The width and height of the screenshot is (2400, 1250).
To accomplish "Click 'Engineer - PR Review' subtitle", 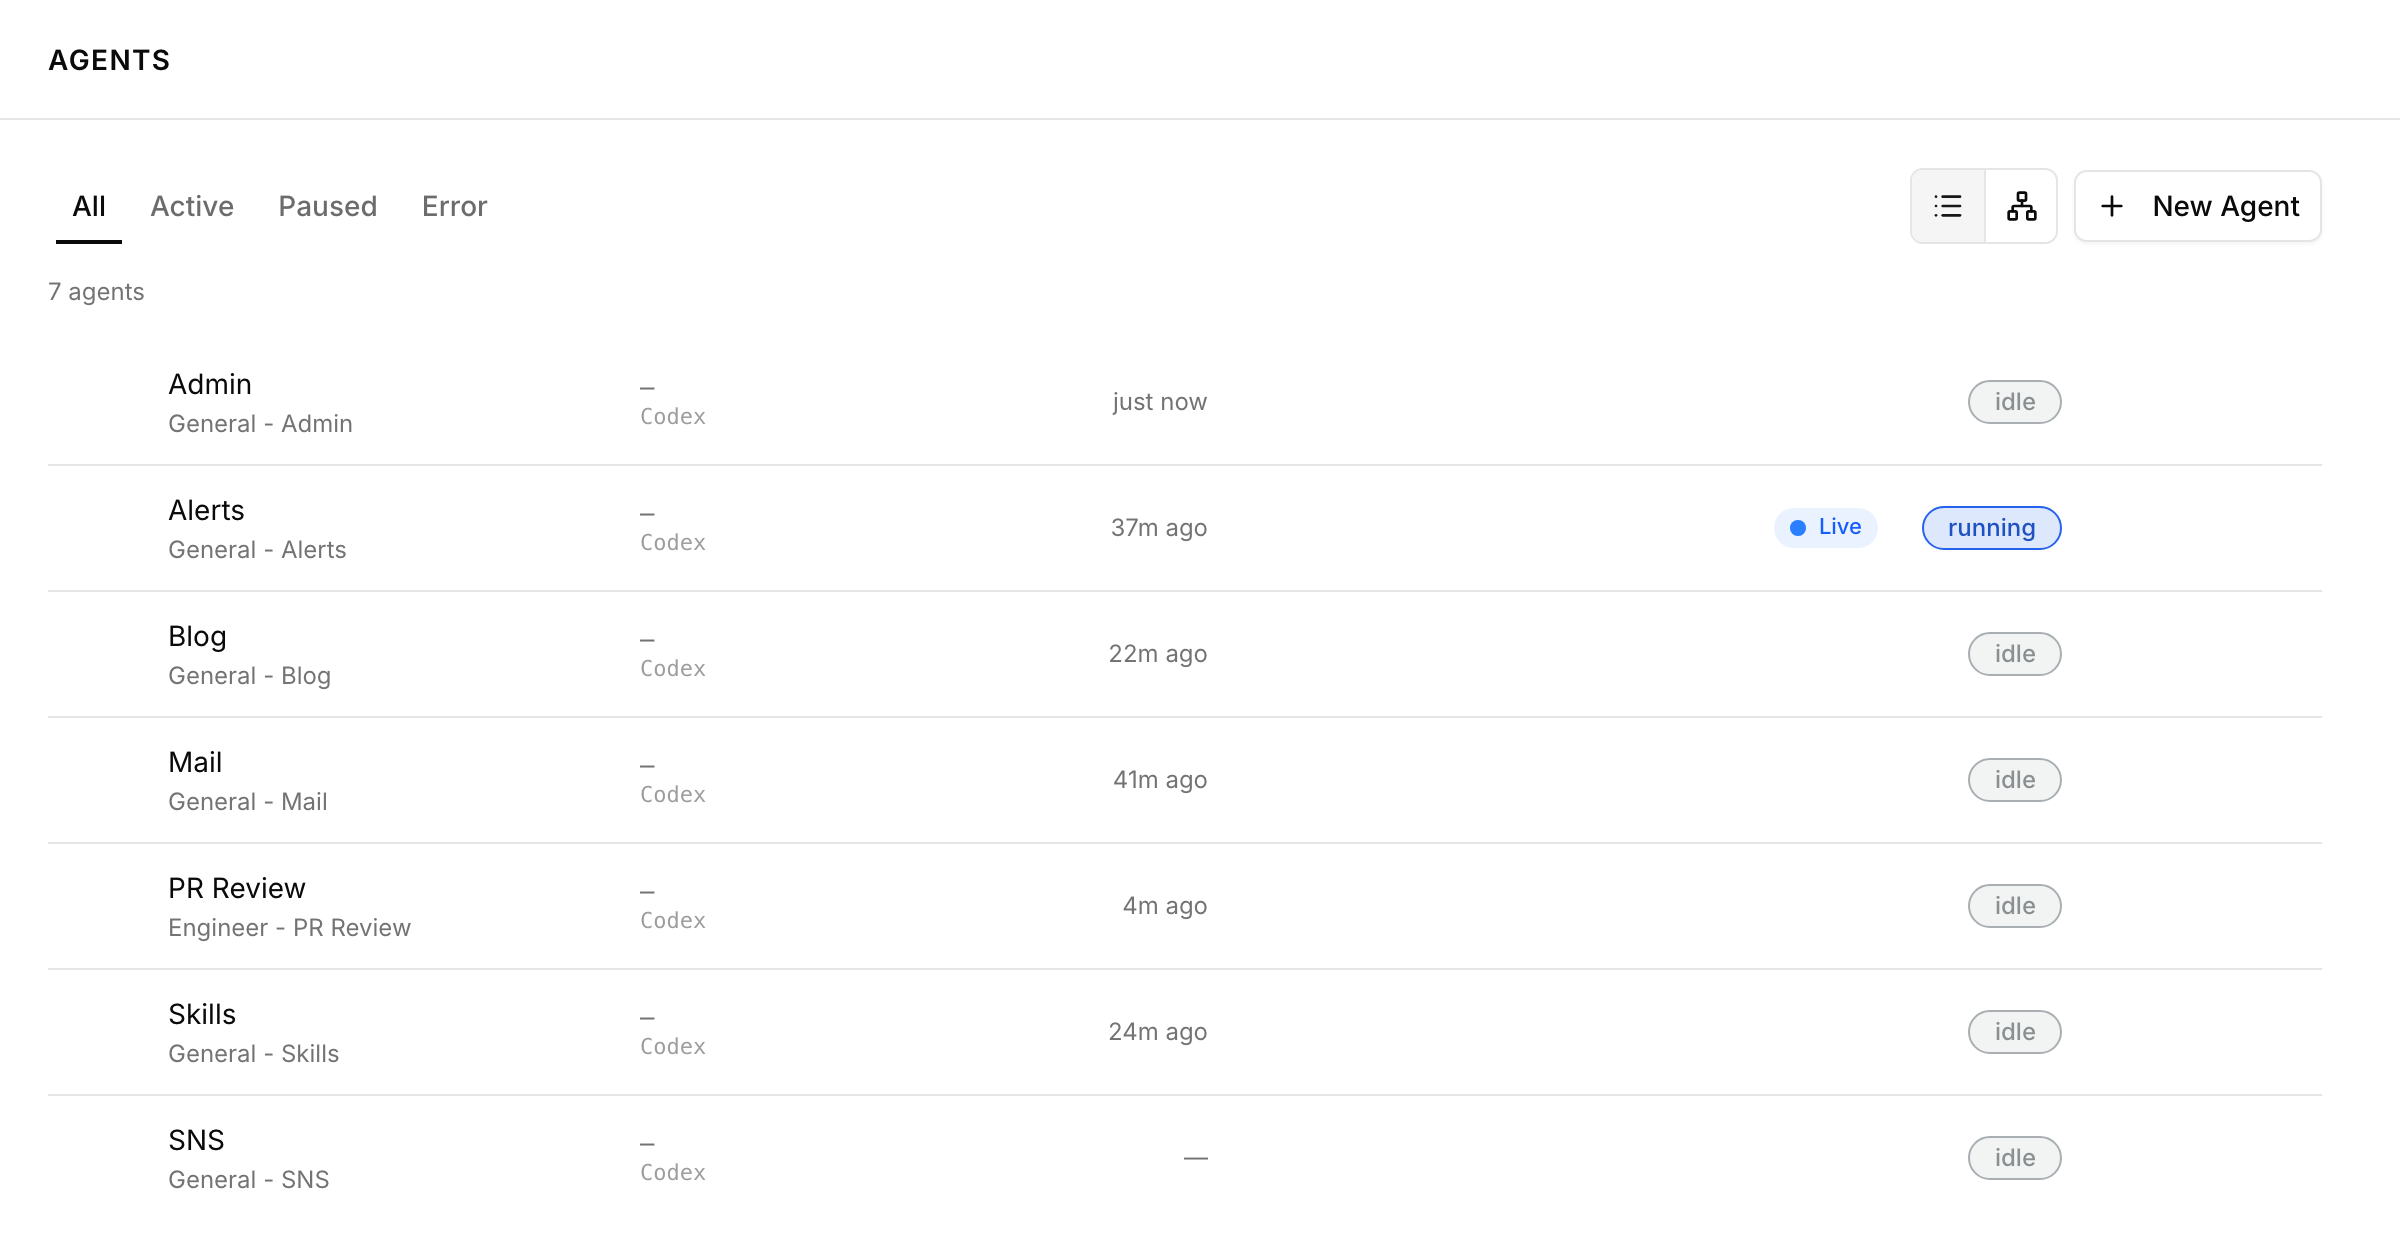I will [290, 928].
